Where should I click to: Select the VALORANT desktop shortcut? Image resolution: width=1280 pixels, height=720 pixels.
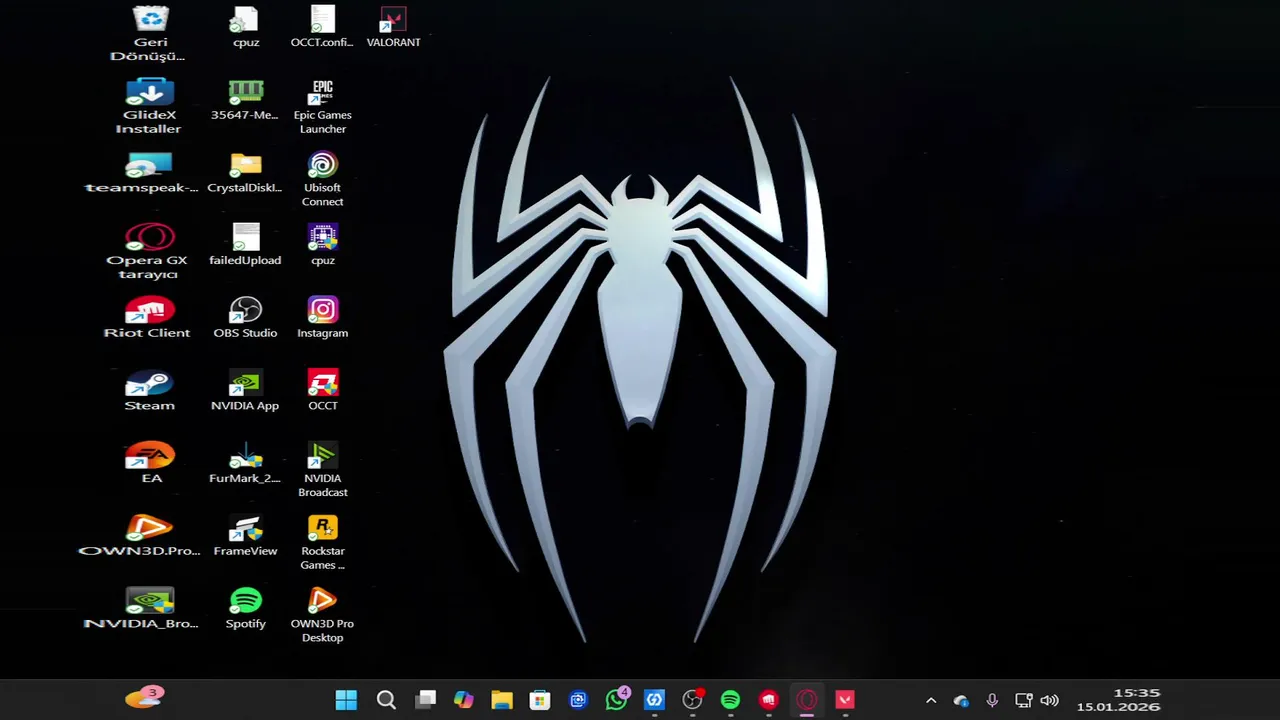point(393,27)
